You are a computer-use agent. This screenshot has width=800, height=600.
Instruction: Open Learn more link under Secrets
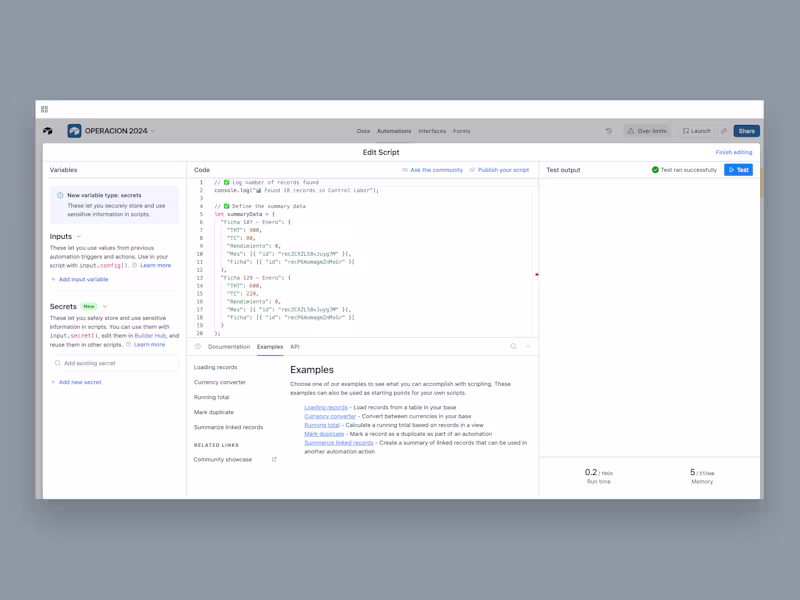coord(149,345)
